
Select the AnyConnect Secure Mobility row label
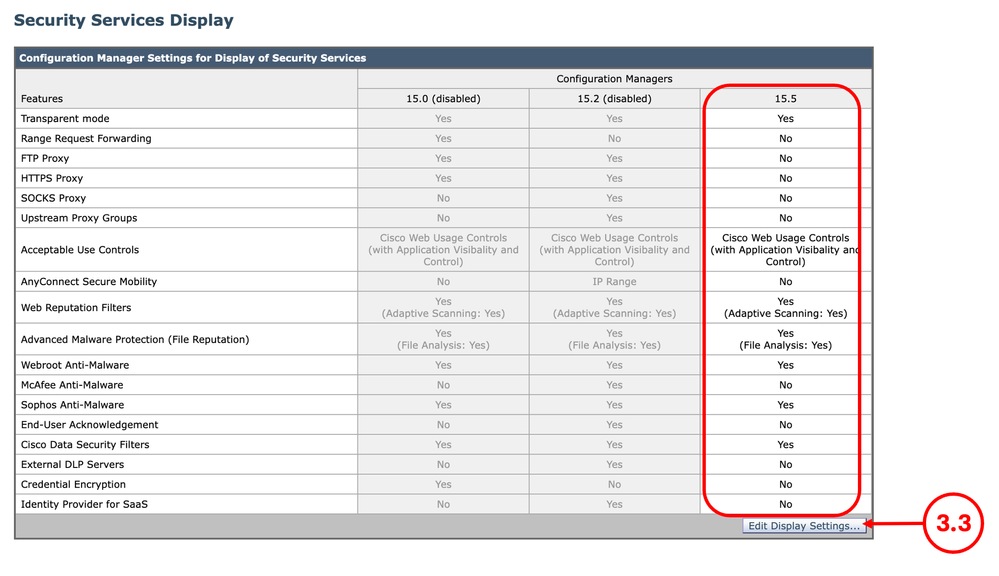[89, 282]
